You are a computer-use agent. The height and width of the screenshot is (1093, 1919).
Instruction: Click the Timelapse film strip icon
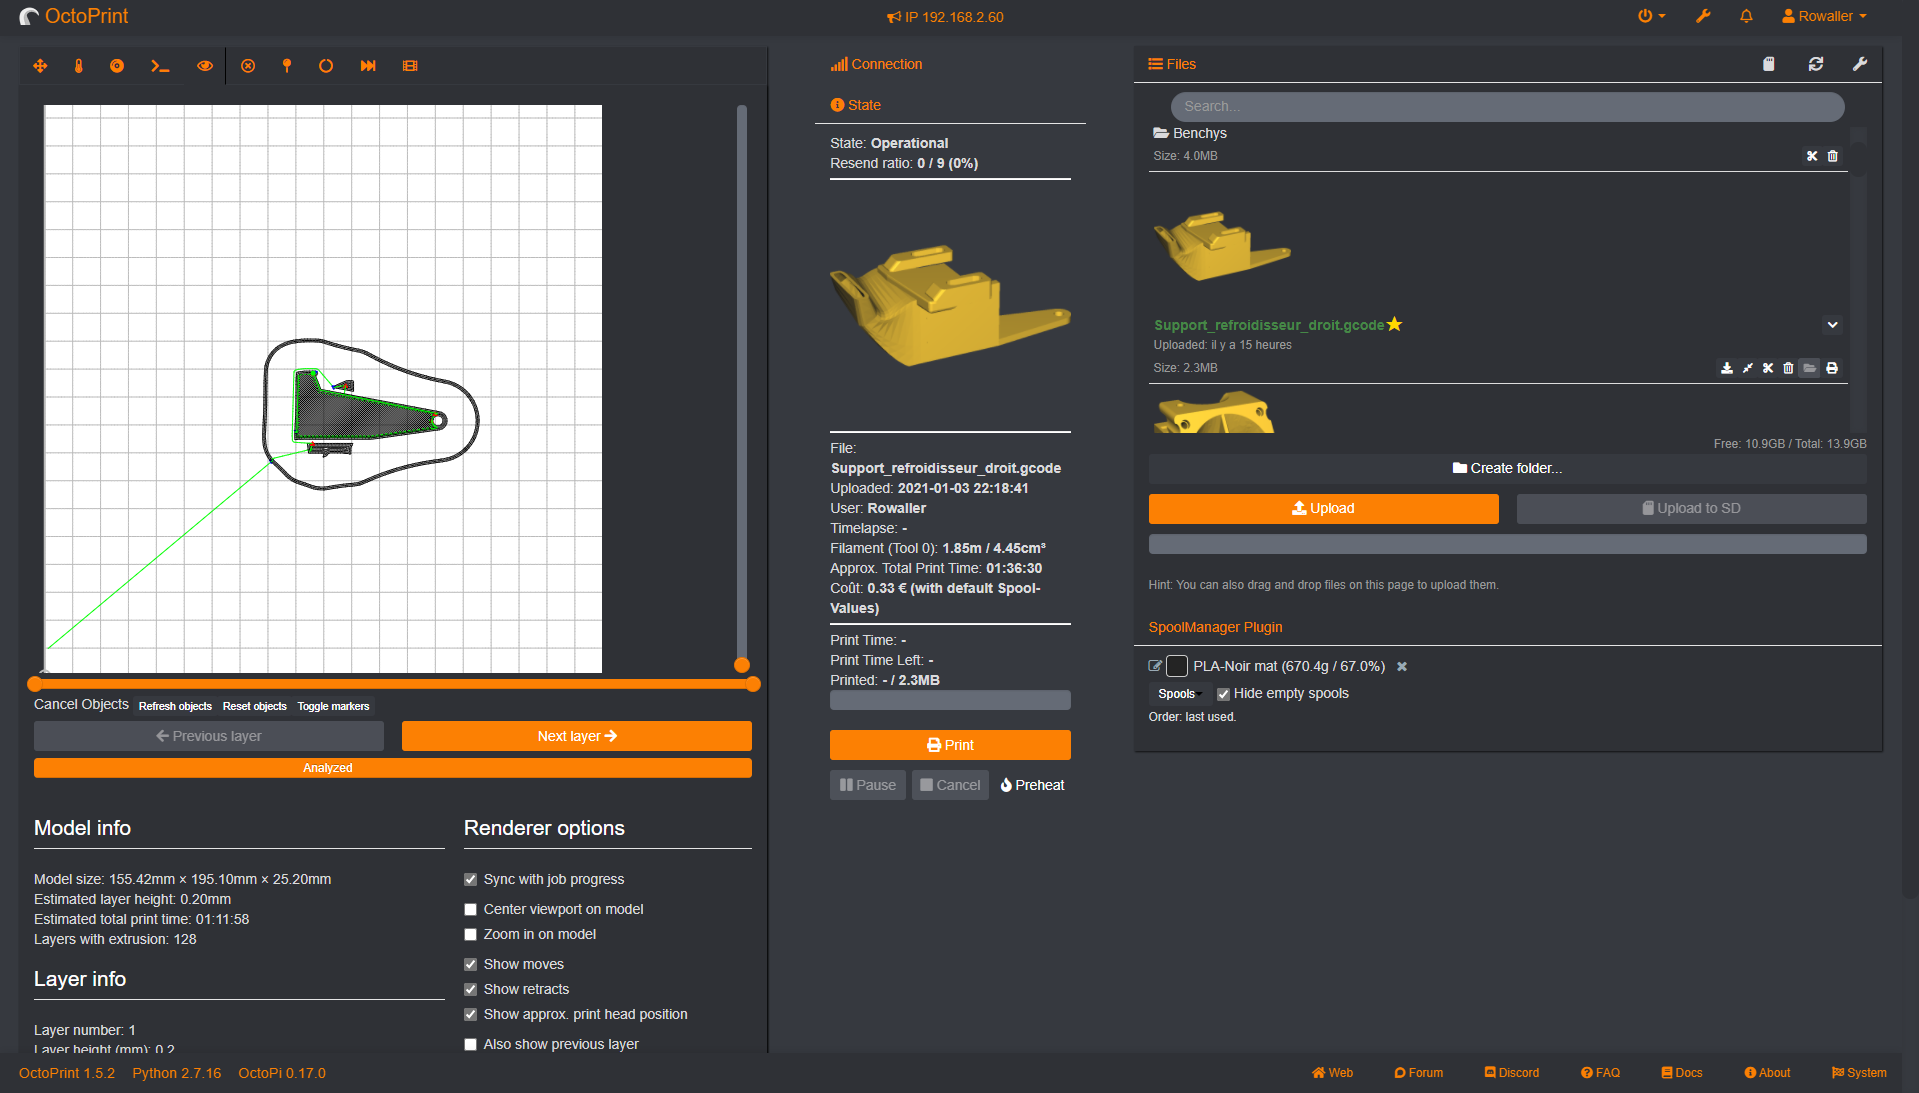tap(410, 65)
